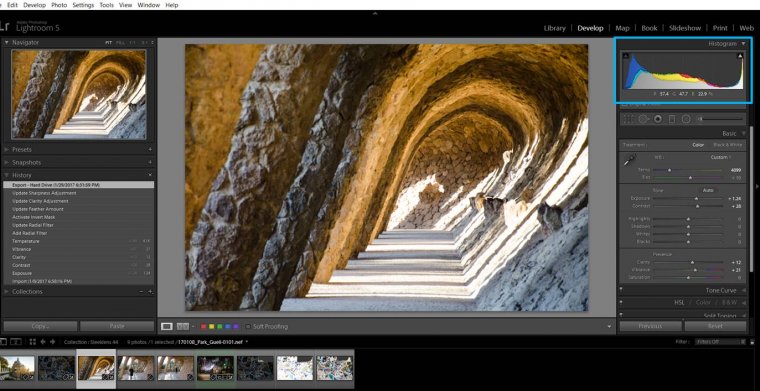Expand the Tone Curve panel
The image size is (760, 391).
744,290
